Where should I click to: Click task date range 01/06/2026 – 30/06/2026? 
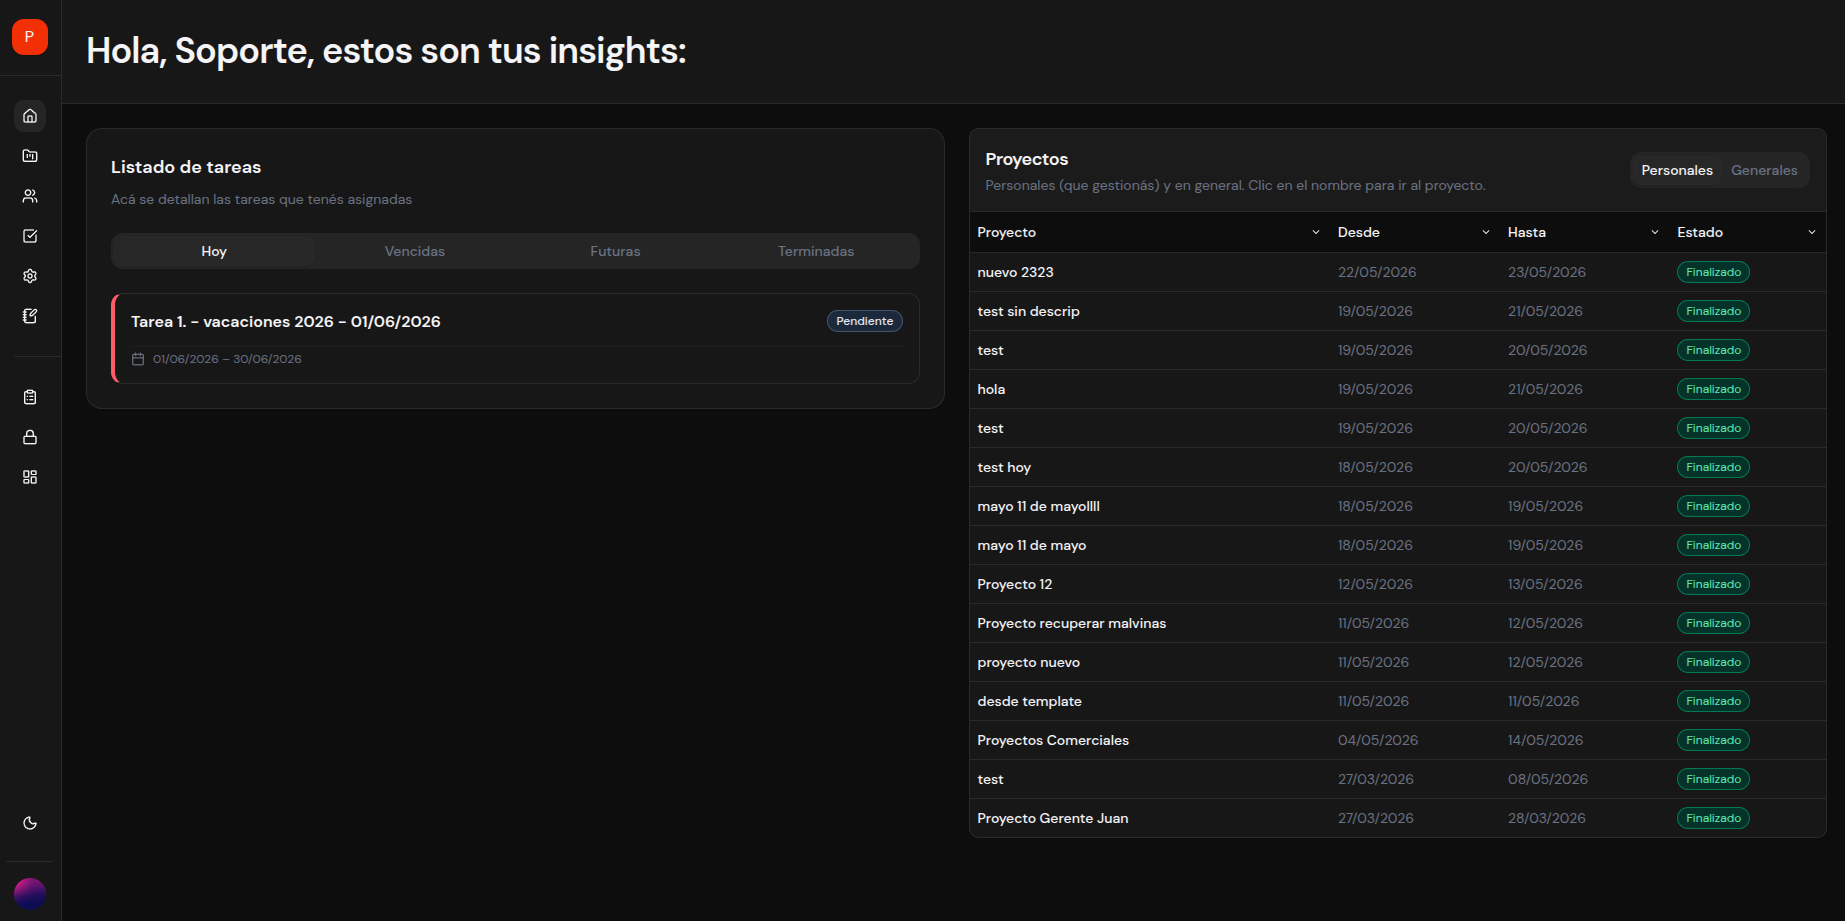point(227,359)
